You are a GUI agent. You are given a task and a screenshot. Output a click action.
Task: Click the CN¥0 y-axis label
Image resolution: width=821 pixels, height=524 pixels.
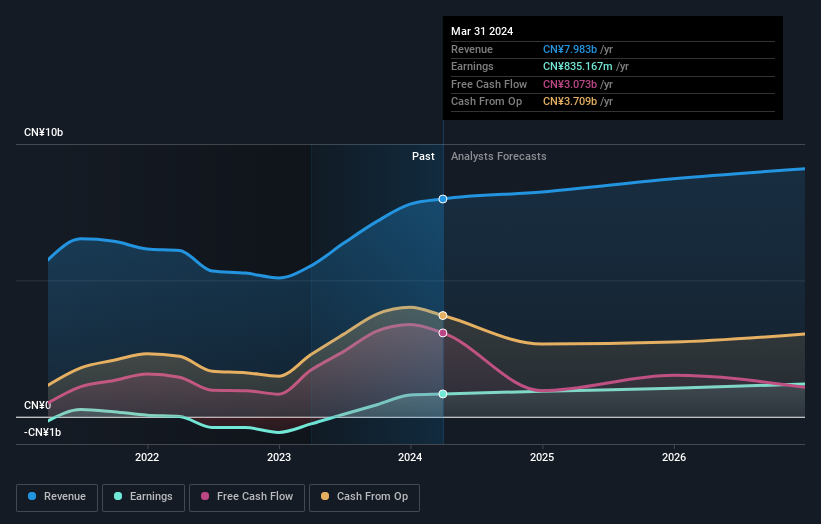[37, 405]
